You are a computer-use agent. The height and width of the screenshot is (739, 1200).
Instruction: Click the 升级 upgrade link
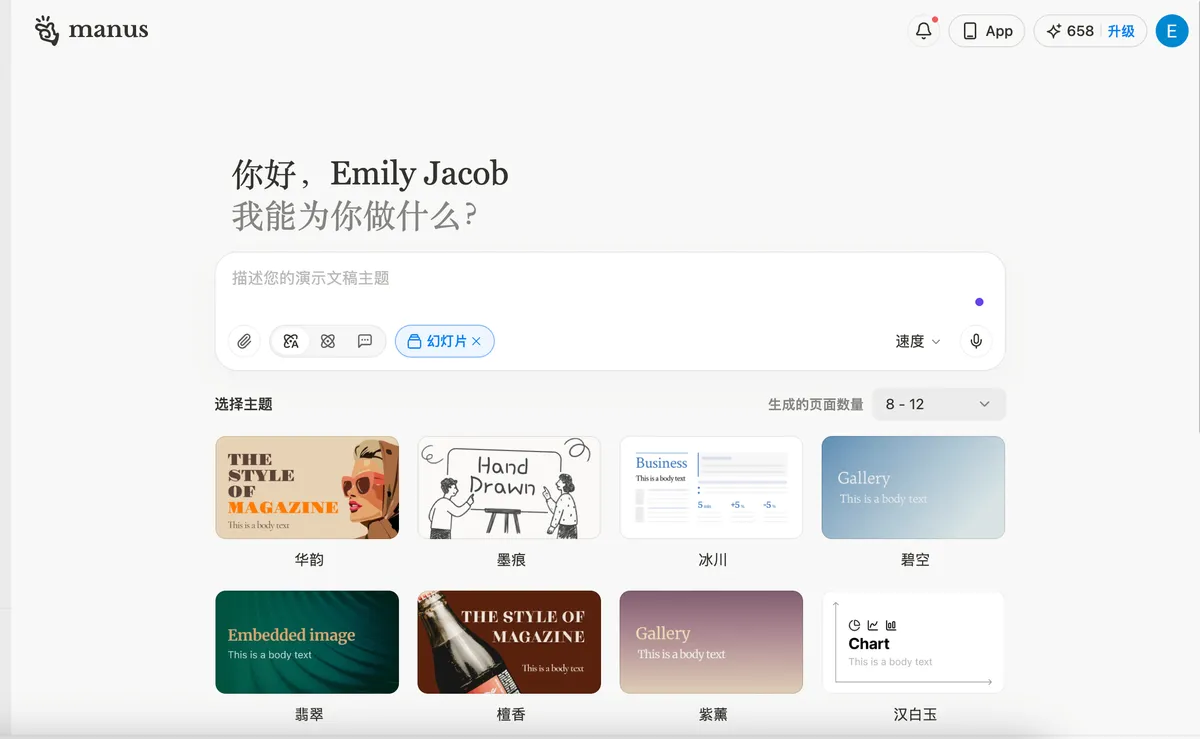tap(1121, 31)
